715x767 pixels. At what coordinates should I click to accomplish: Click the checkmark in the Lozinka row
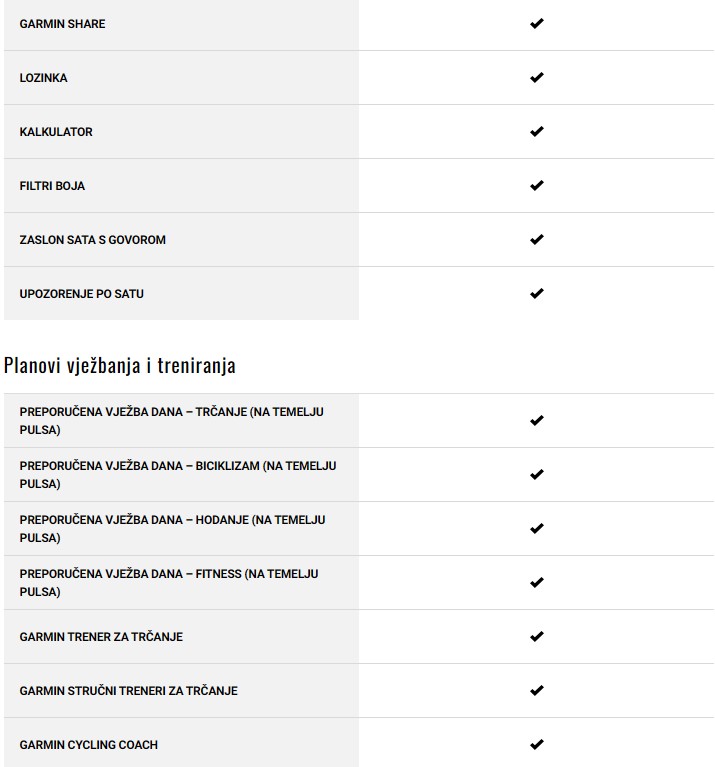click(536, 78)
